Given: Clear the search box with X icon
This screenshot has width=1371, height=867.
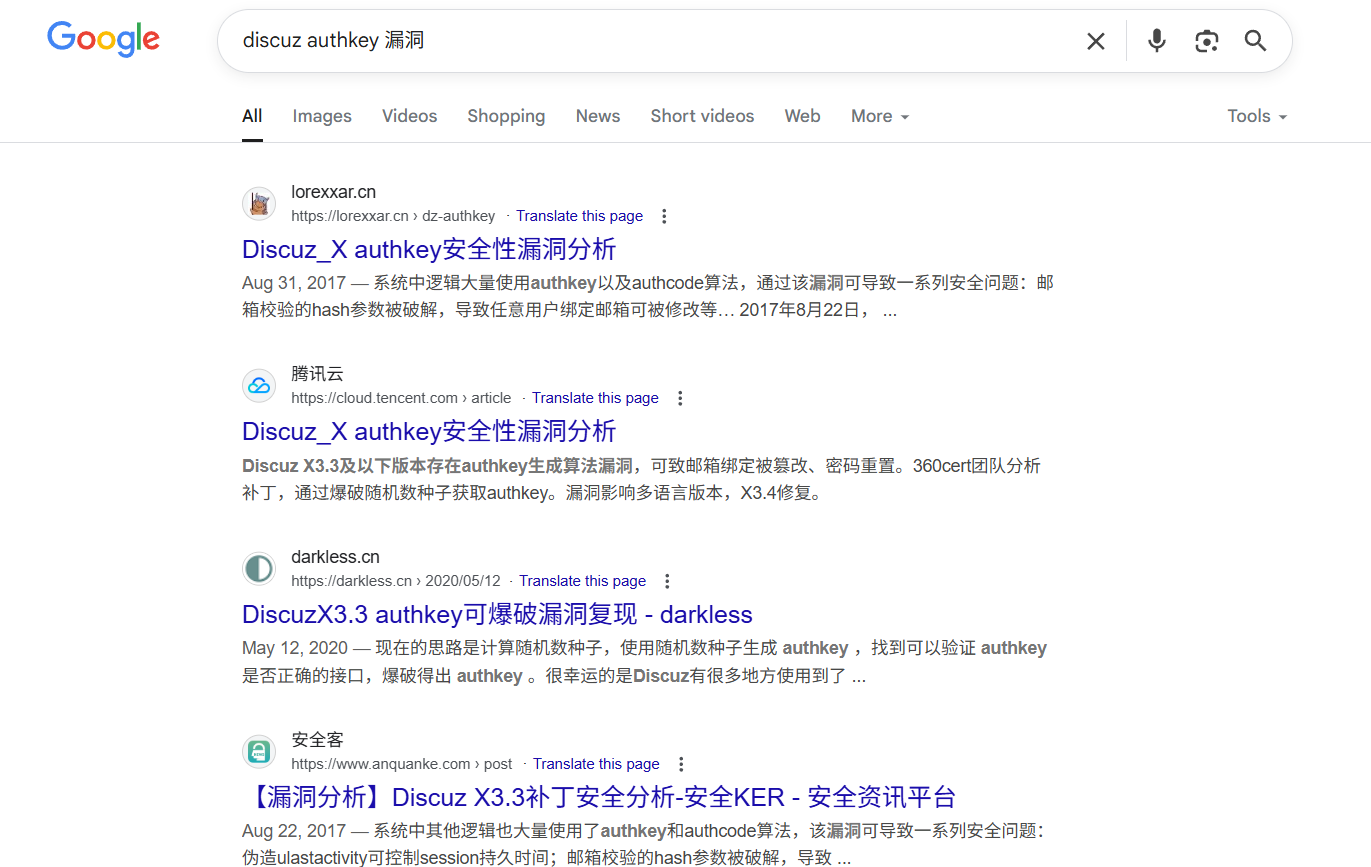Looking at the screenshot, I should click(x=1096, y=41).
